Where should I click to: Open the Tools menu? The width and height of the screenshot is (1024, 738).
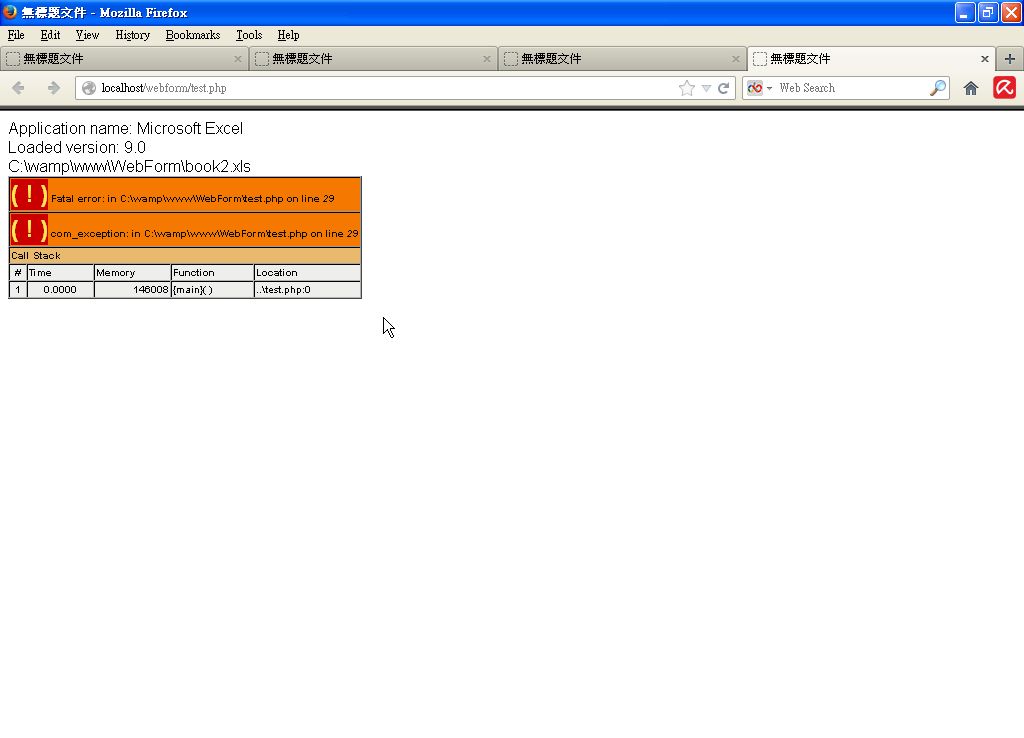coord(249,35)
